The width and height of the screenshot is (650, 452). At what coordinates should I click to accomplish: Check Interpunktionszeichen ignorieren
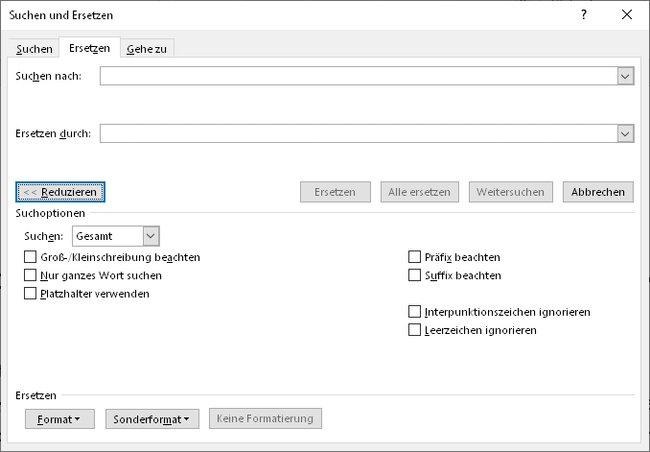point(415,312)
